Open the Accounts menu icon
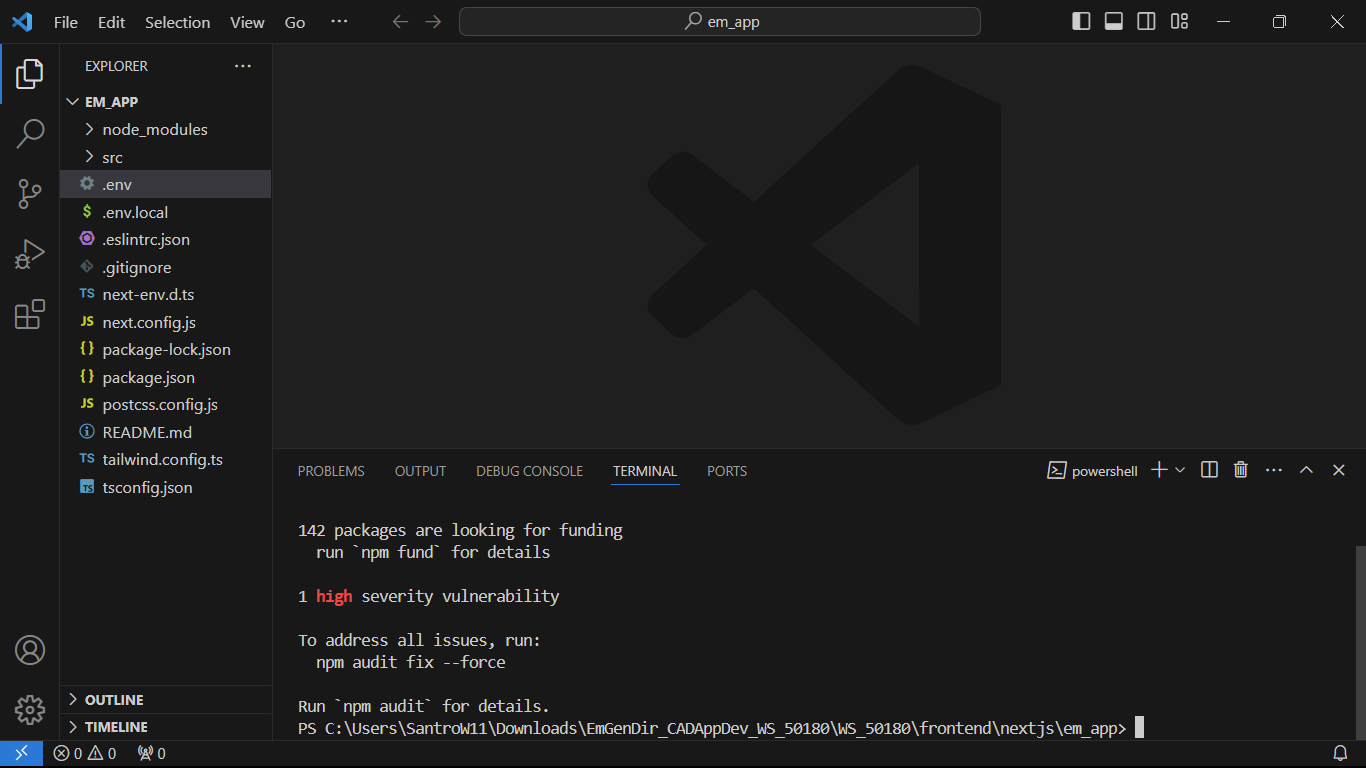This screenshot has height=768, width=1366. coord(30,650)
